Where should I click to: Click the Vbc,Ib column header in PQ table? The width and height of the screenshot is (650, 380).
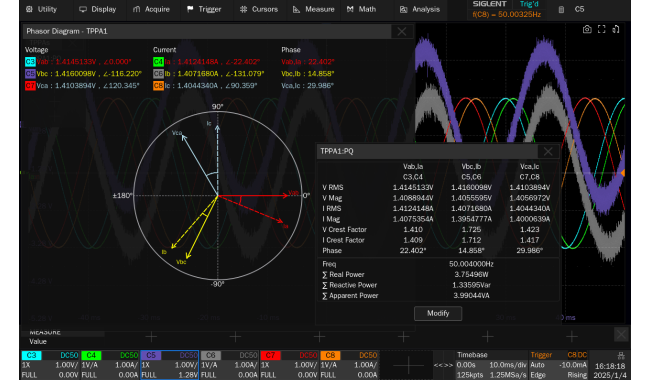[471, 167]
